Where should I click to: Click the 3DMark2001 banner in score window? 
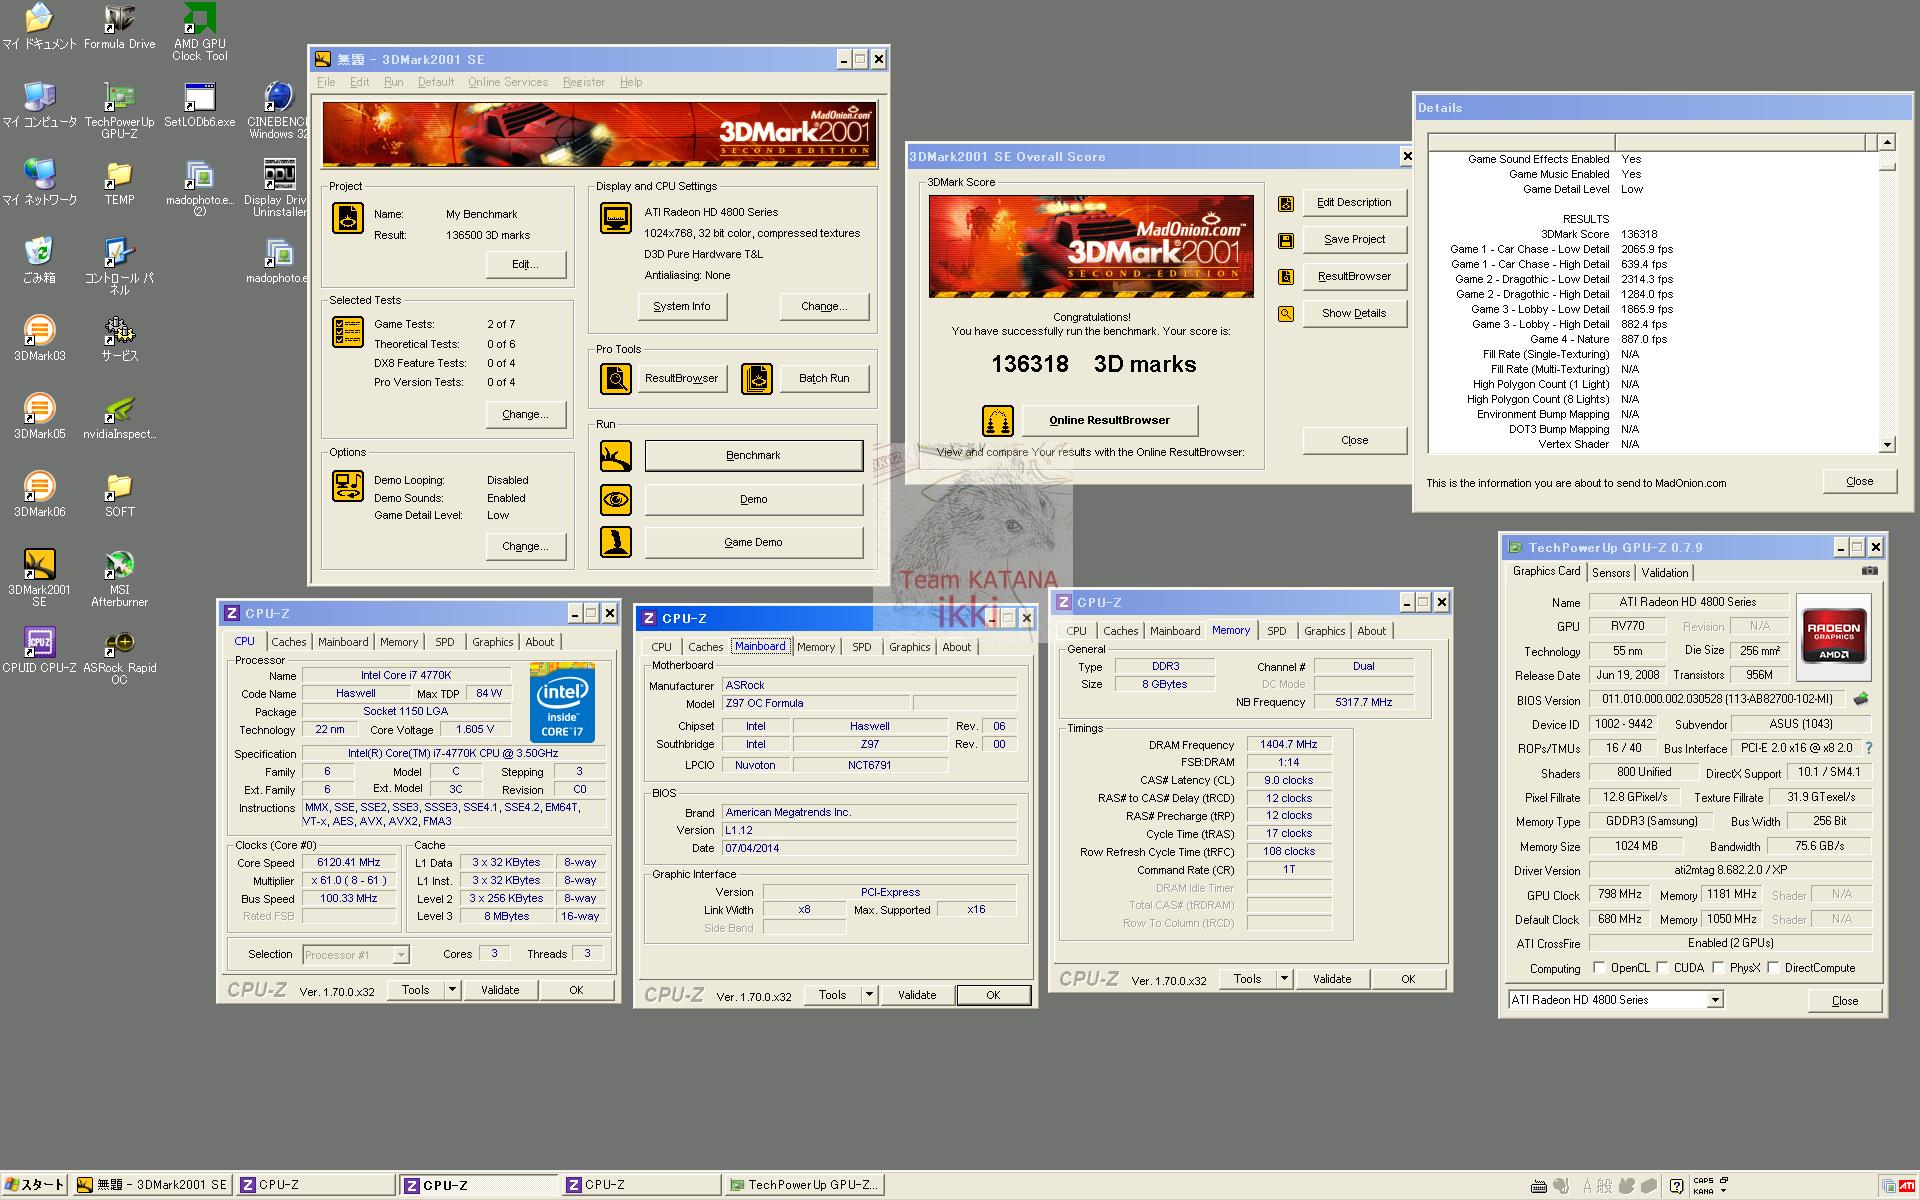tap(1091, 246)
